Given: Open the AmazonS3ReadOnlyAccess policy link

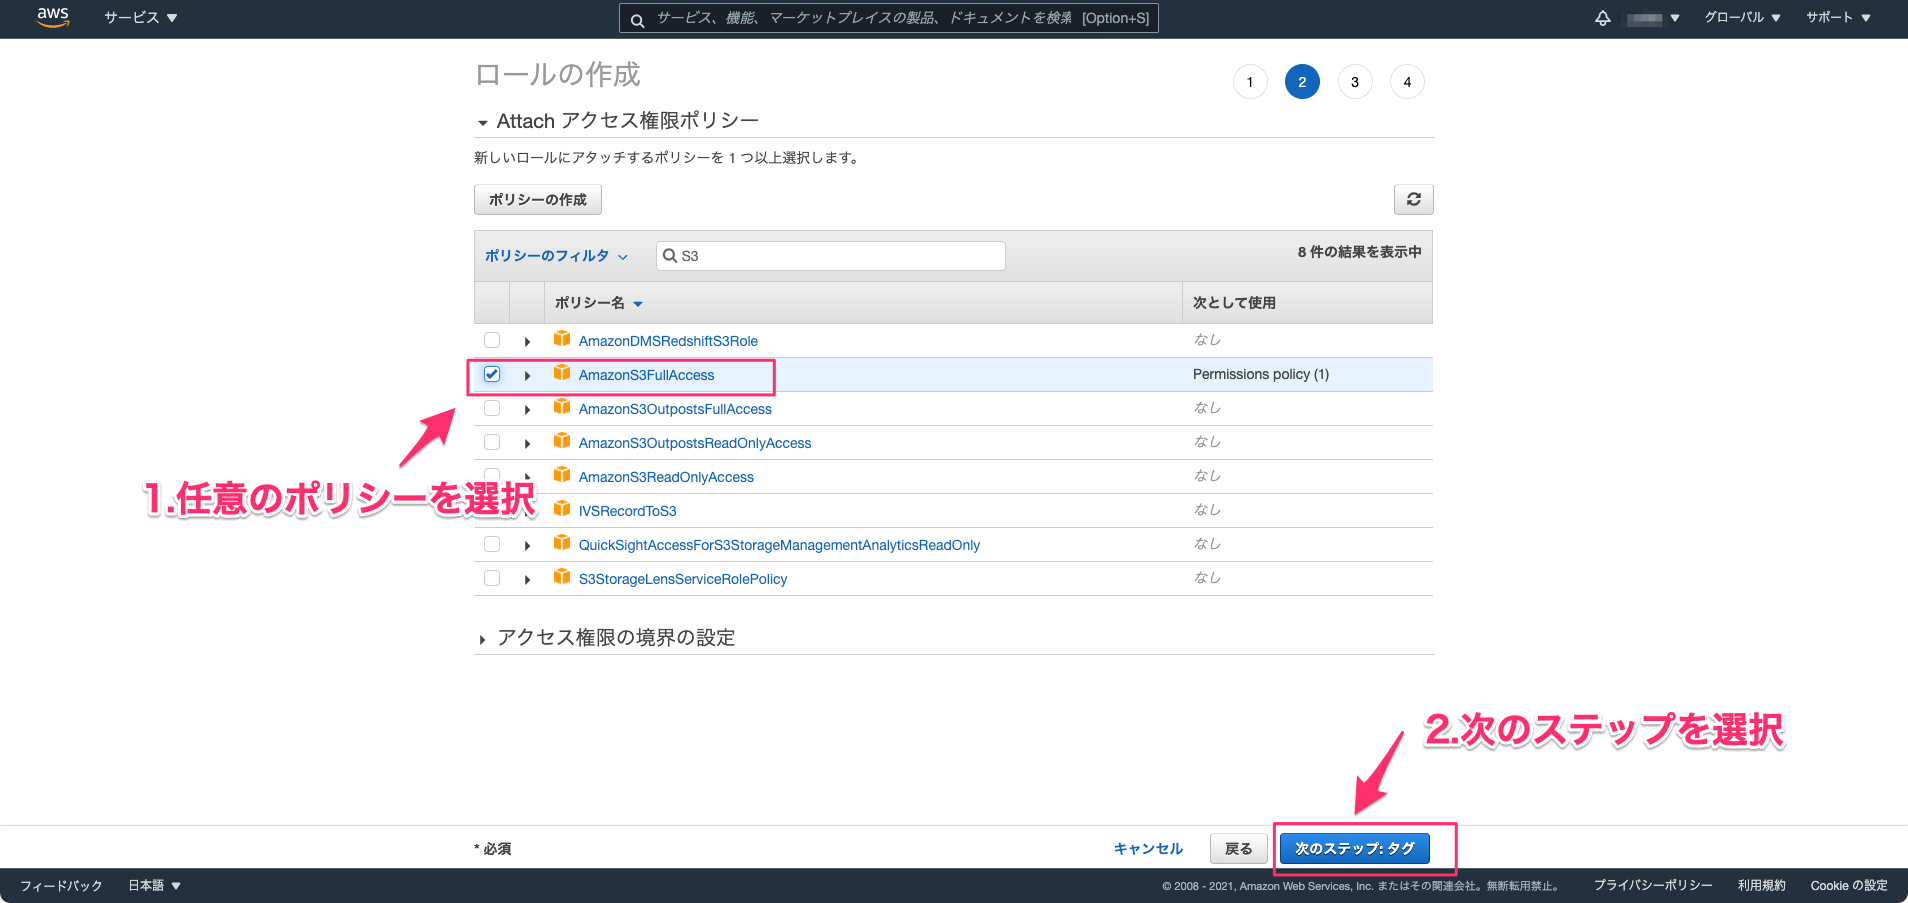Looking at the screenshot, I should (666, 477).
